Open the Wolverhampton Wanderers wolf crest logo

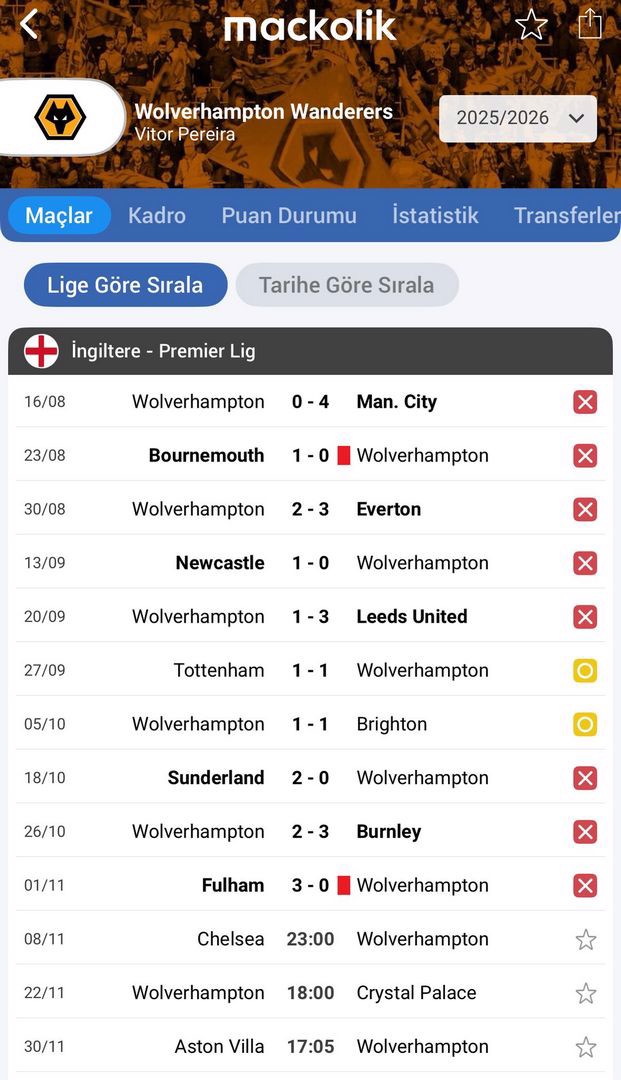(60, 117)
